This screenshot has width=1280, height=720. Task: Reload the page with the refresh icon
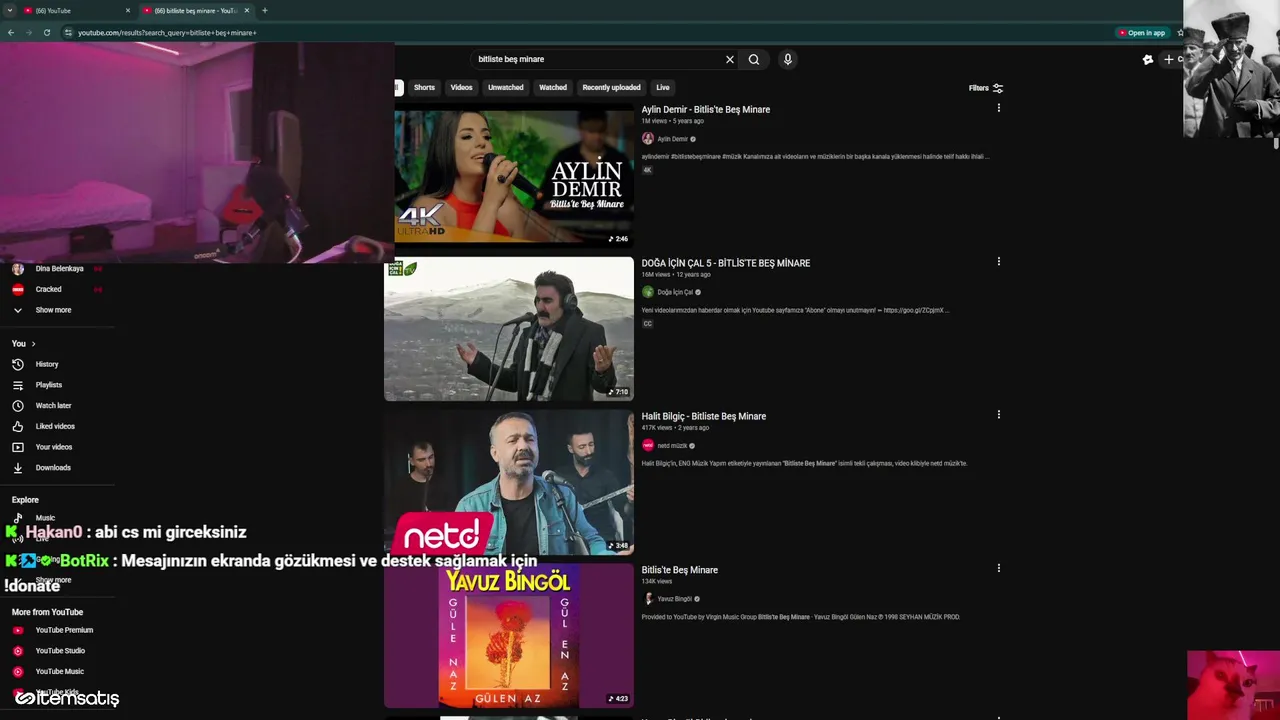click(x=46, y=32)
